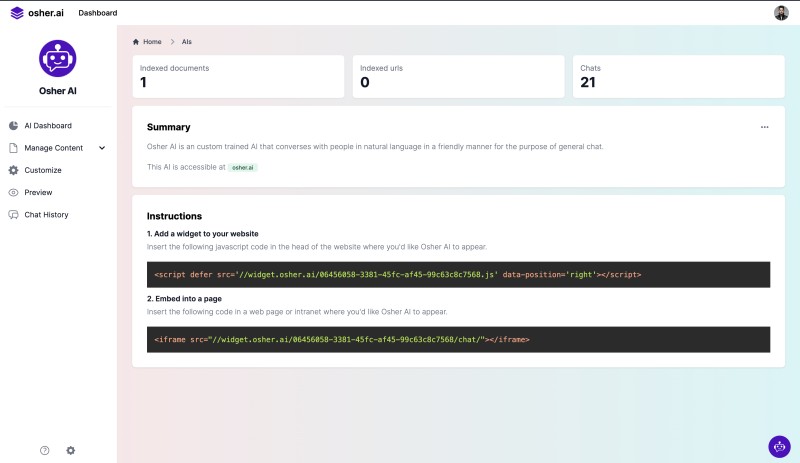This screenshot has height=463, width=800.
Task: Open the user profile avatar
Action: click(781, 13)
